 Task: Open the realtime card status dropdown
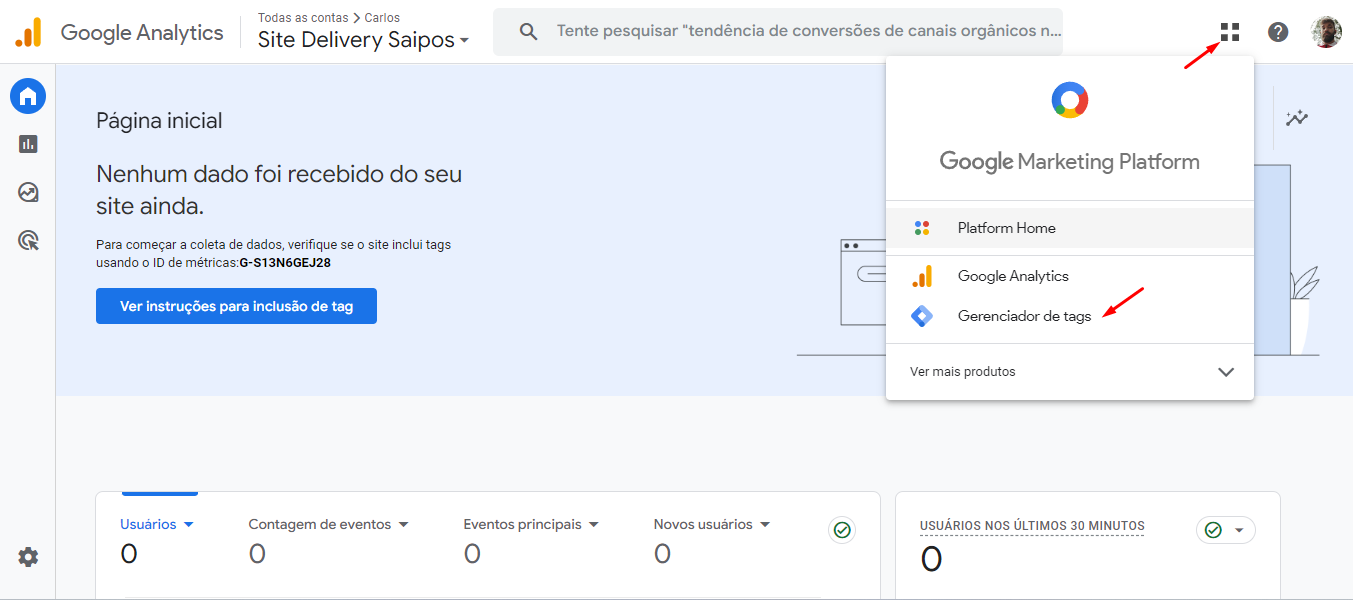point(1226,530)
